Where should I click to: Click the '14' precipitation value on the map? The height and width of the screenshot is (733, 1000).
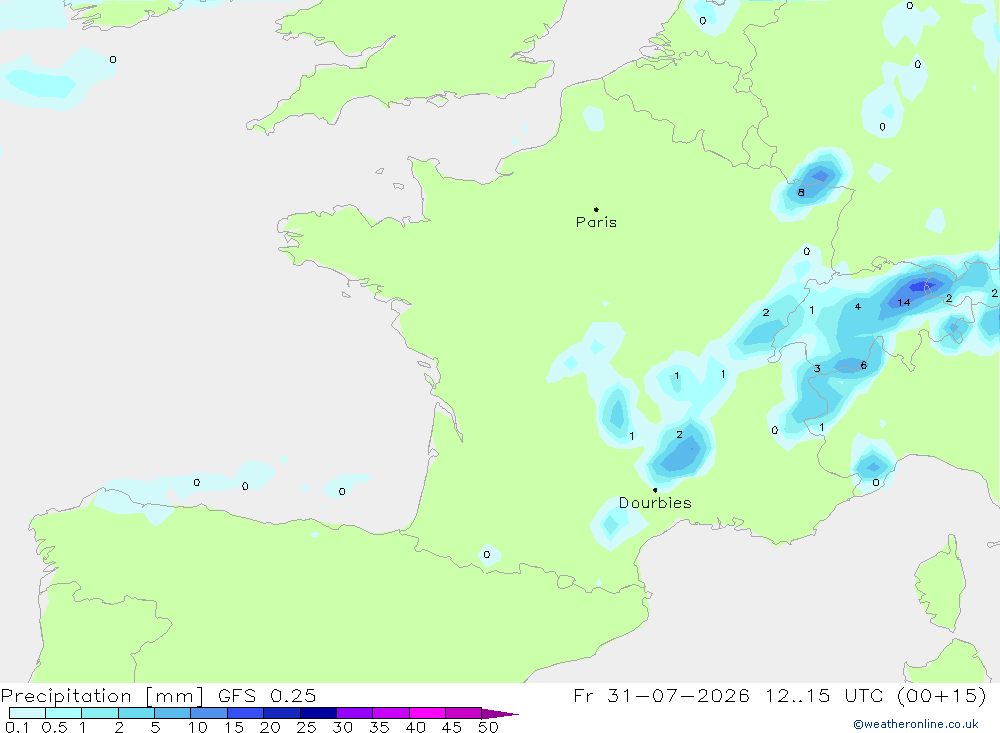(904, 302)
